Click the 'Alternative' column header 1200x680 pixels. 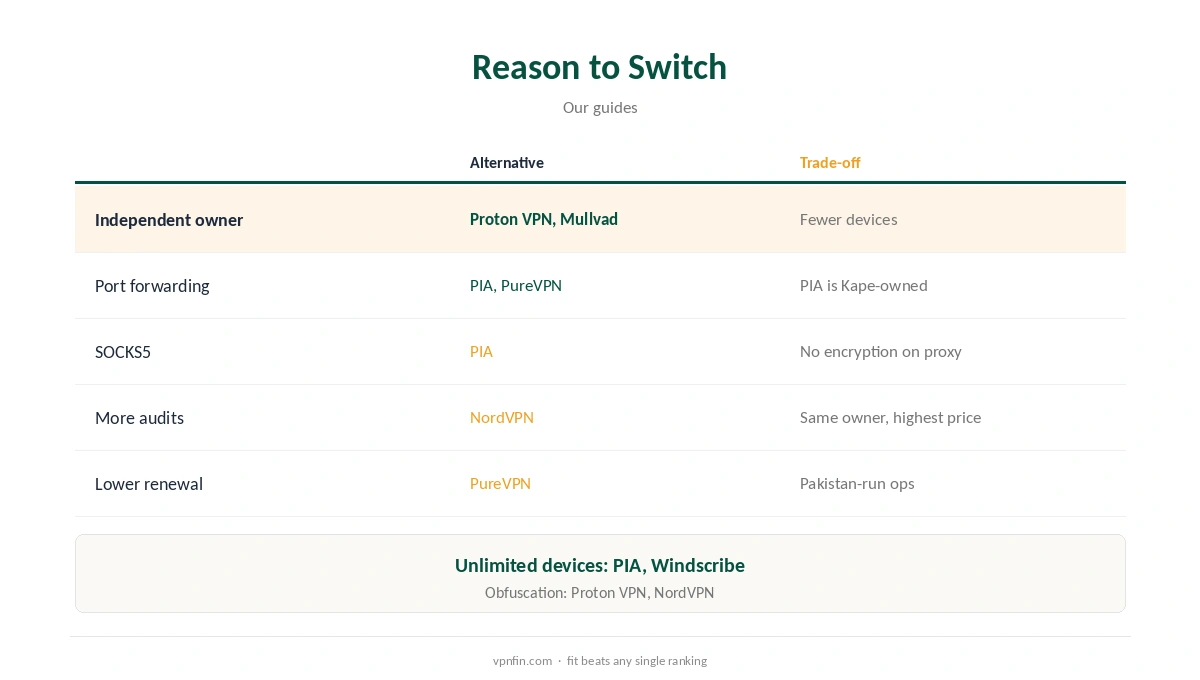pos(507,163)
